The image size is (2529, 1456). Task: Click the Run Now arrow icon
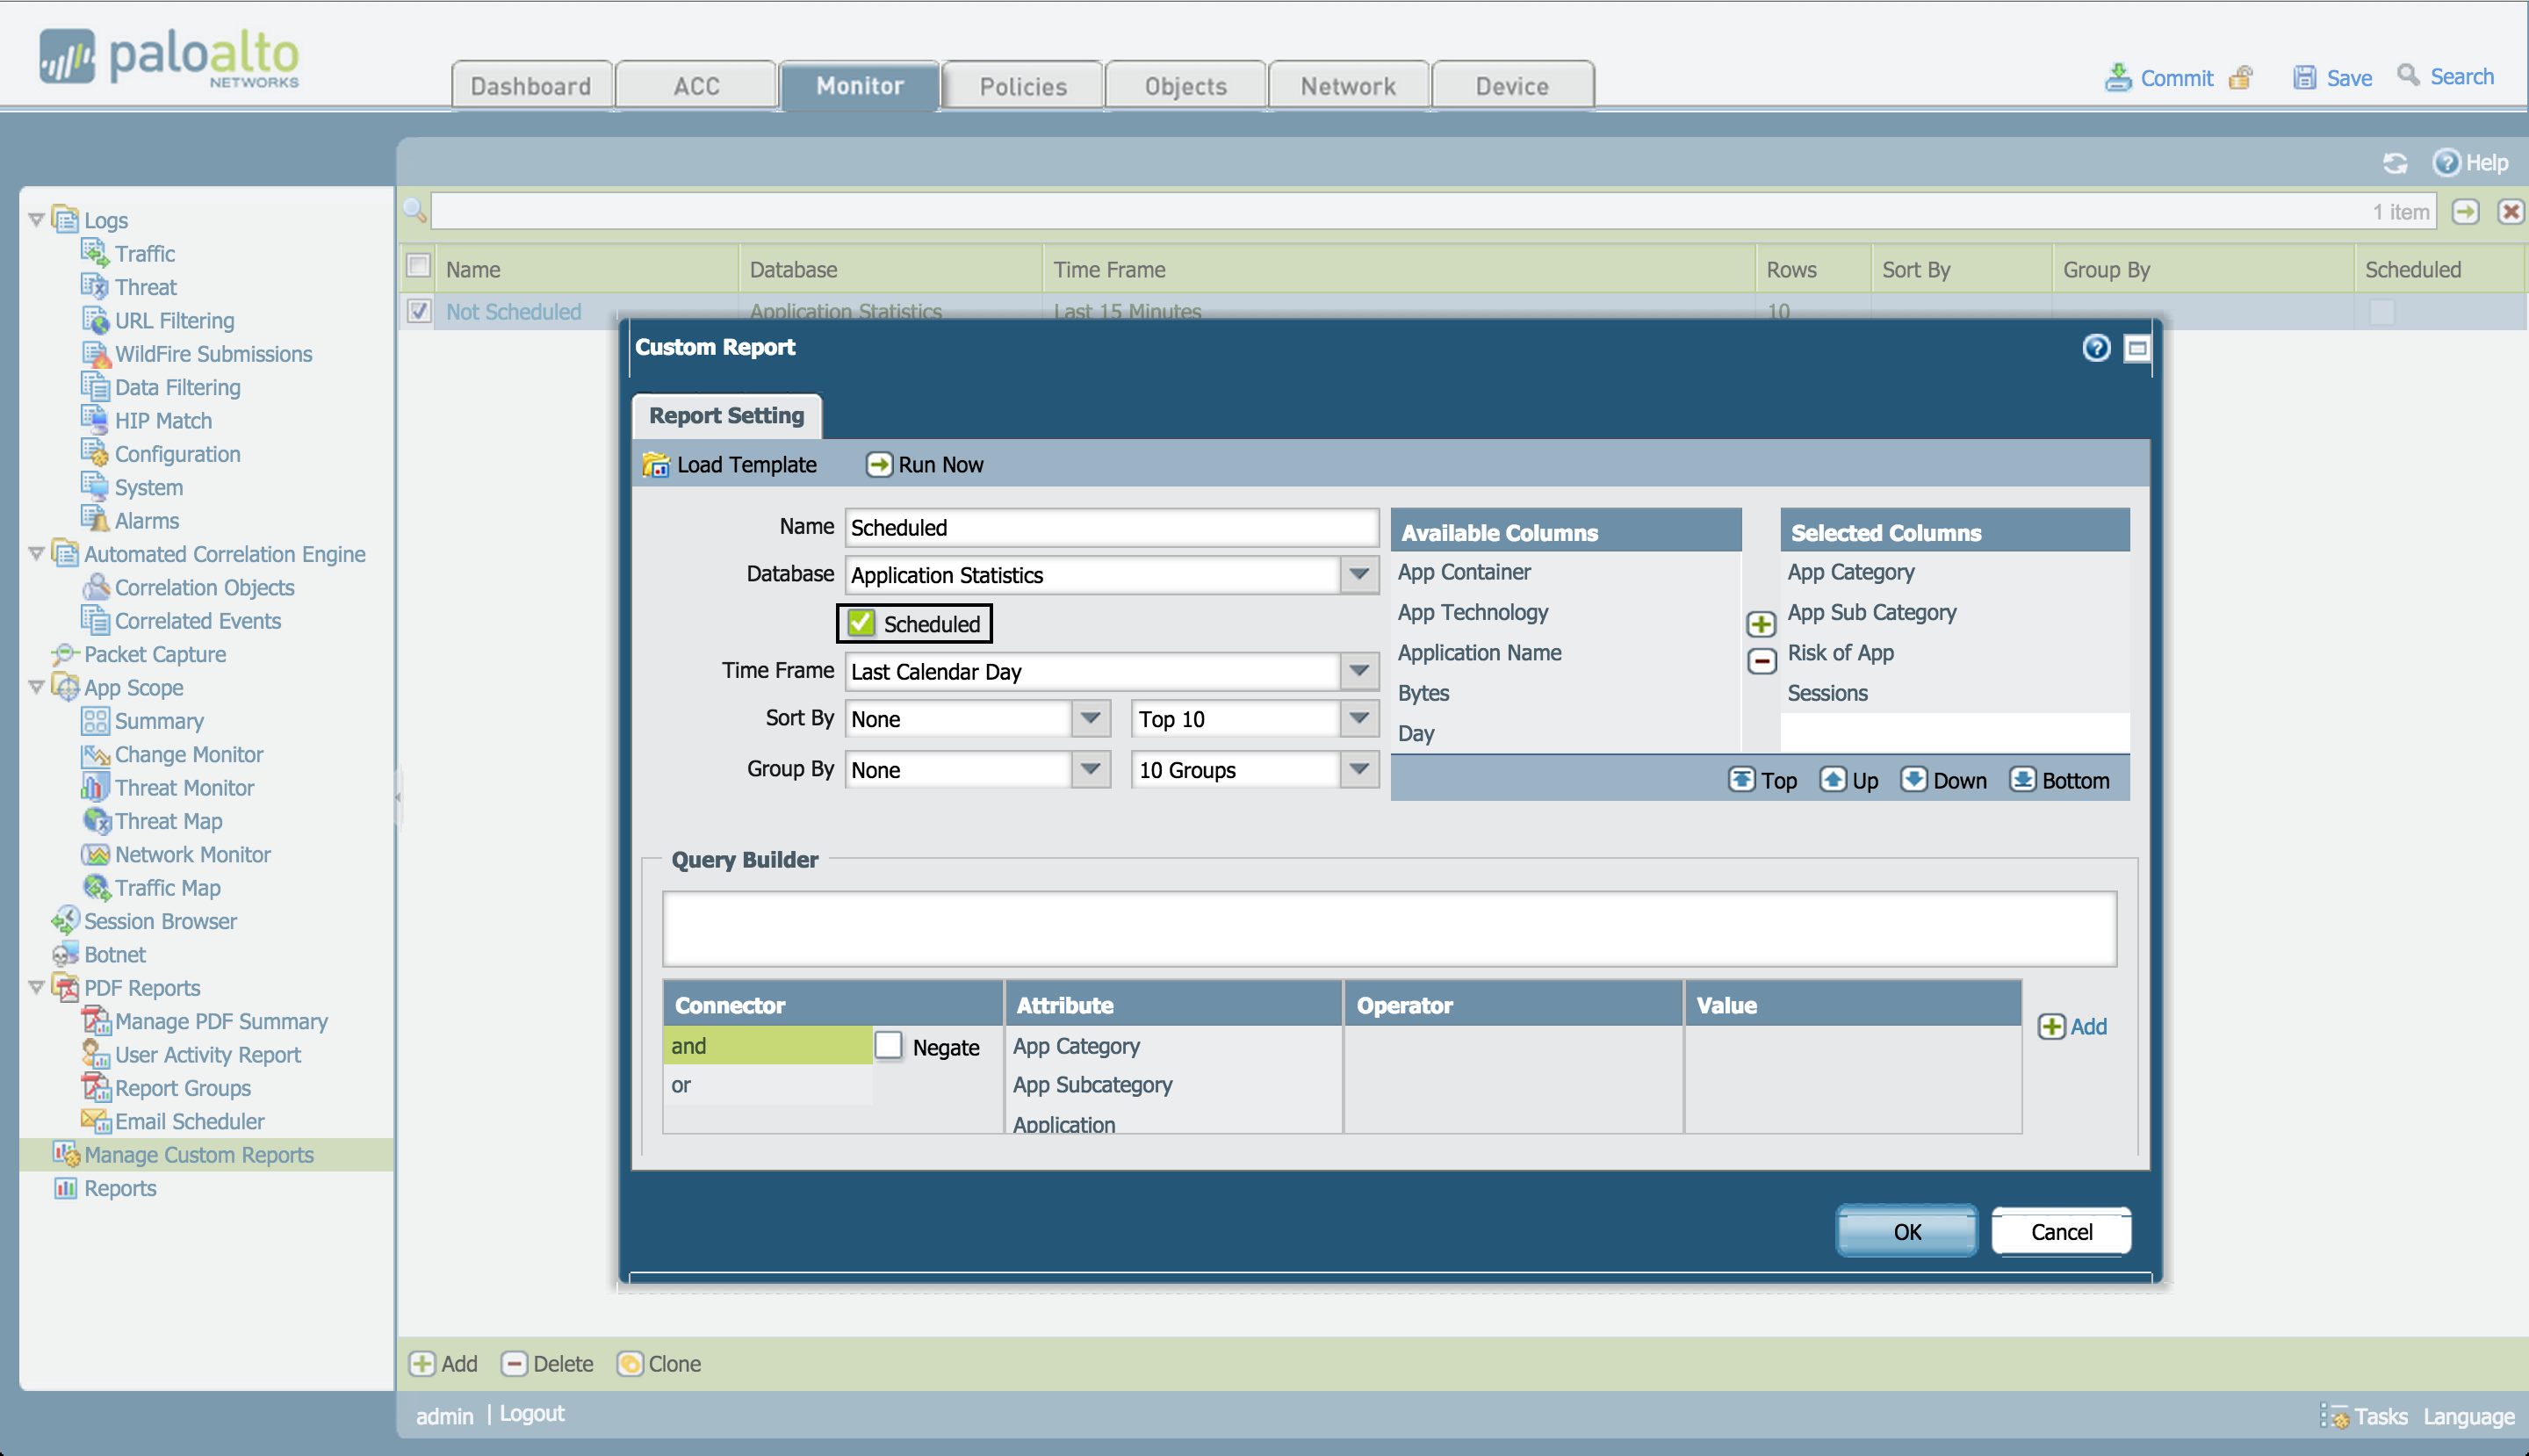878,465
